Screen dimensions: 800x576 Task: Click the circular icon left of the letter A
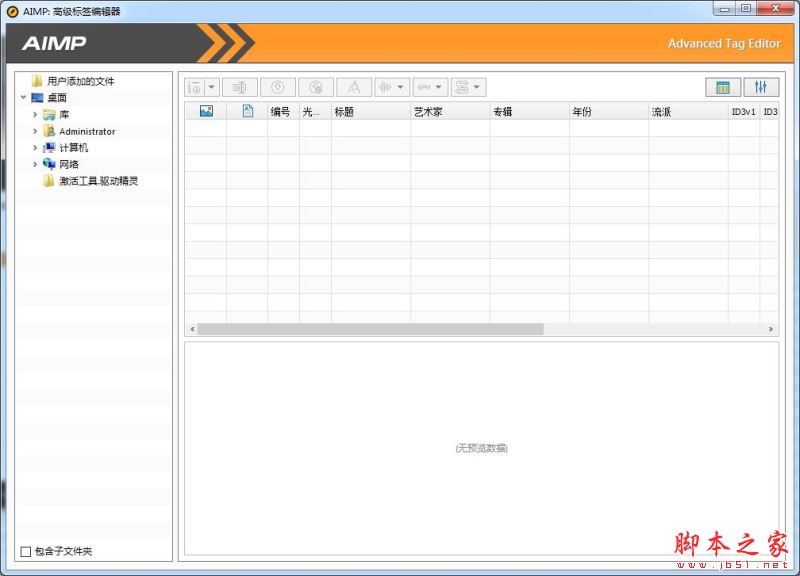(316, 87)
